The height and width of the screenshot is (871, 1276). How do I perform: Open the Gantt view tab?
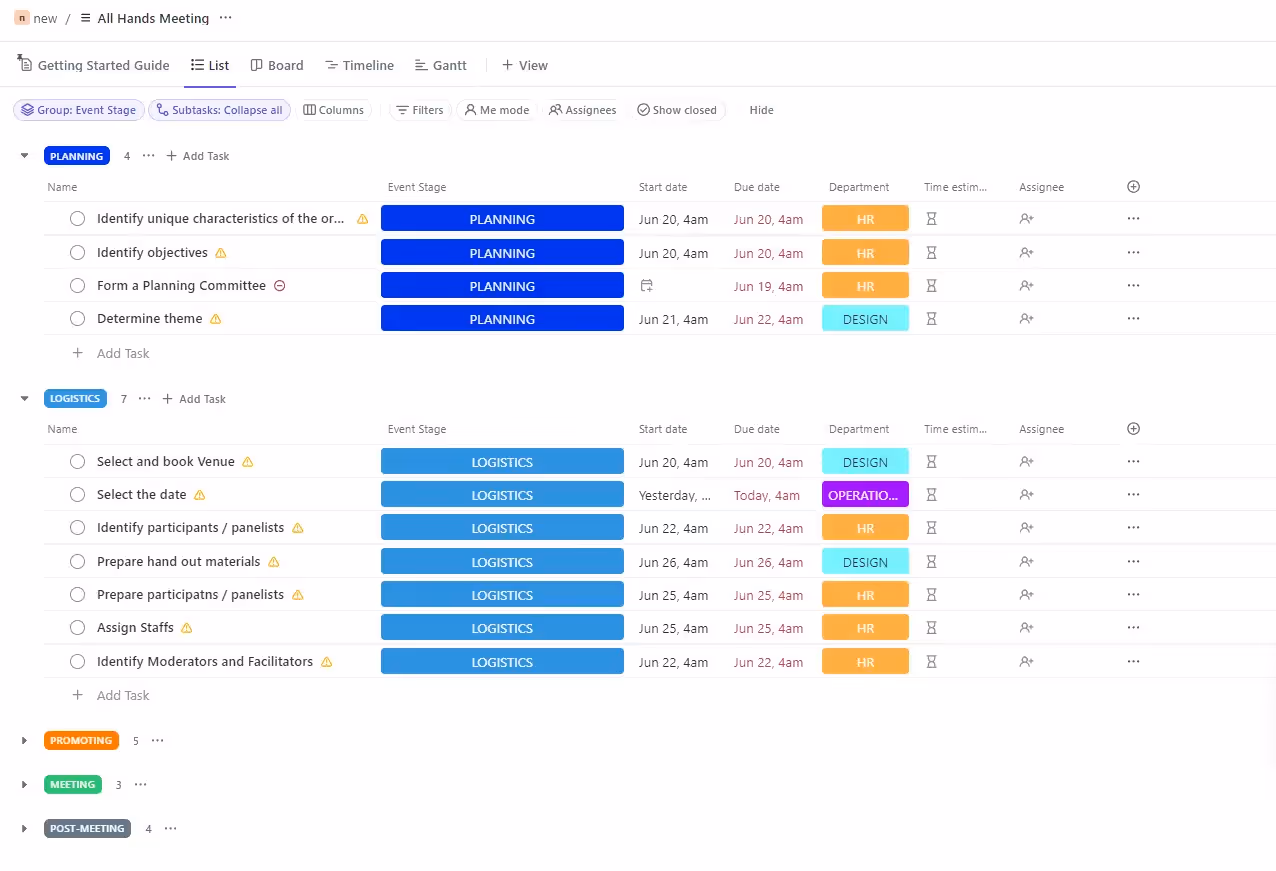point(440,65)
